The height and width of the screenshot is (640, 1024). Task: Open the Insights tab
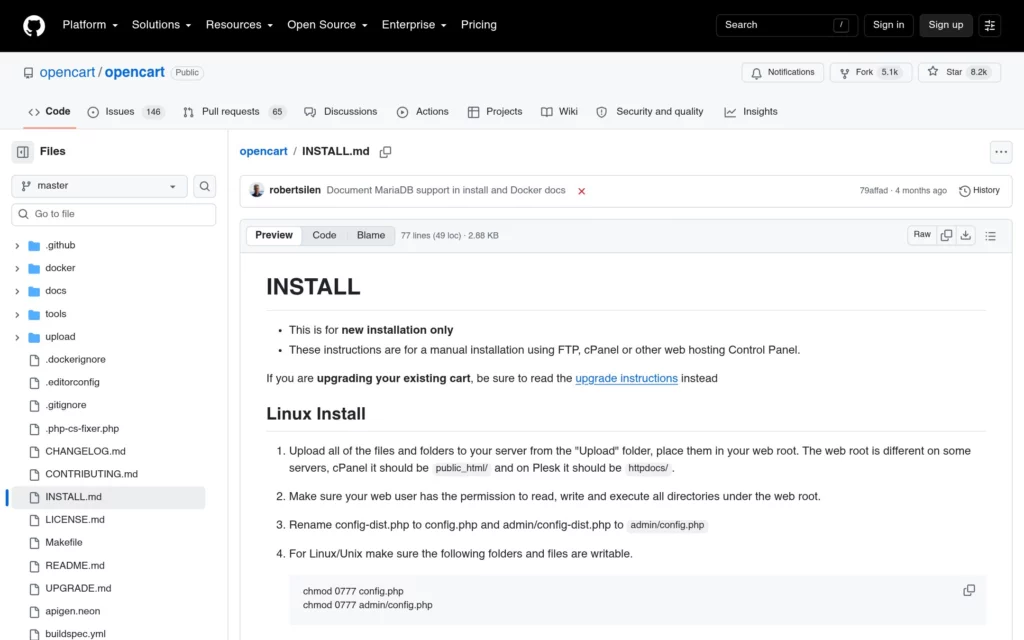(x=751, y=112)
